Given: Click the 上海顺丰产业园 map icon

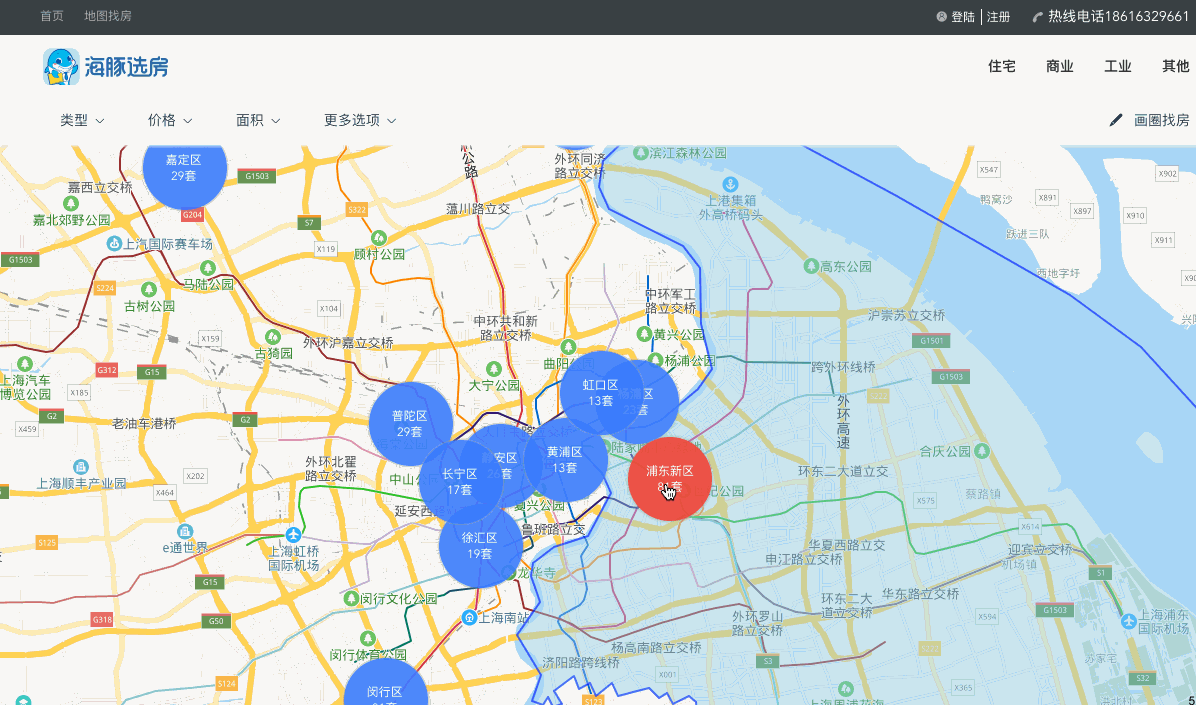Looking at the screenshot, I should tap(81, 466).
